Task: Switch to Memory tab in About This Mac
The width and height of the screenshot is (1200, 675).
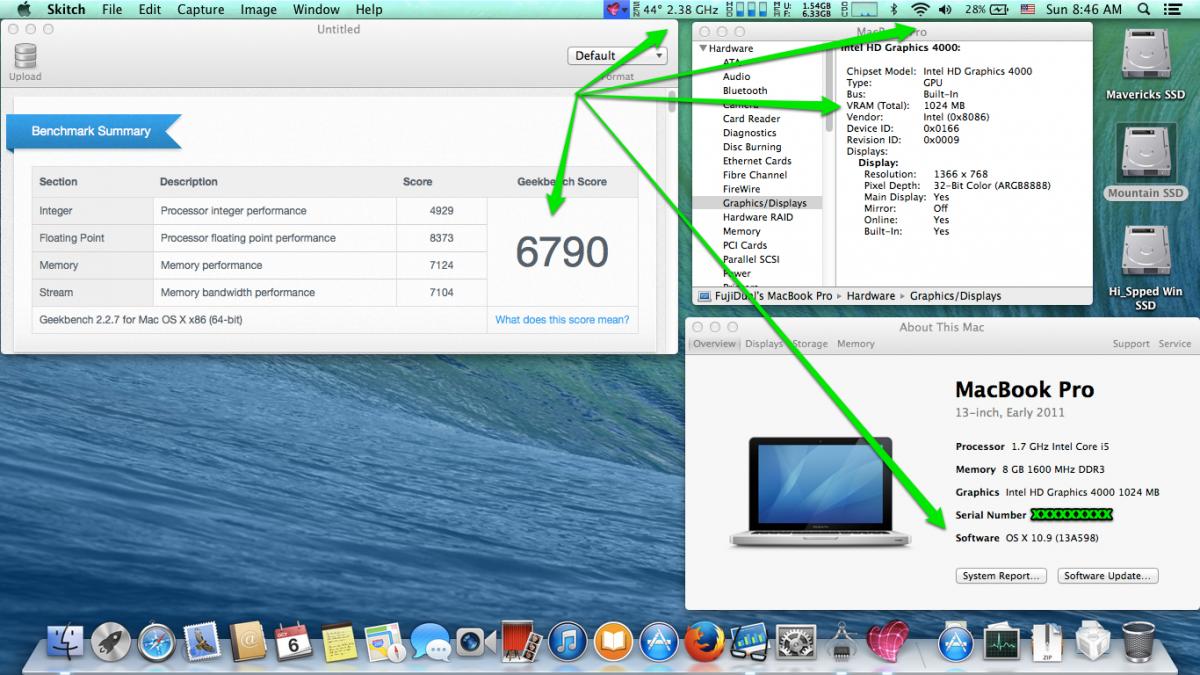Action: click(856, 344)
